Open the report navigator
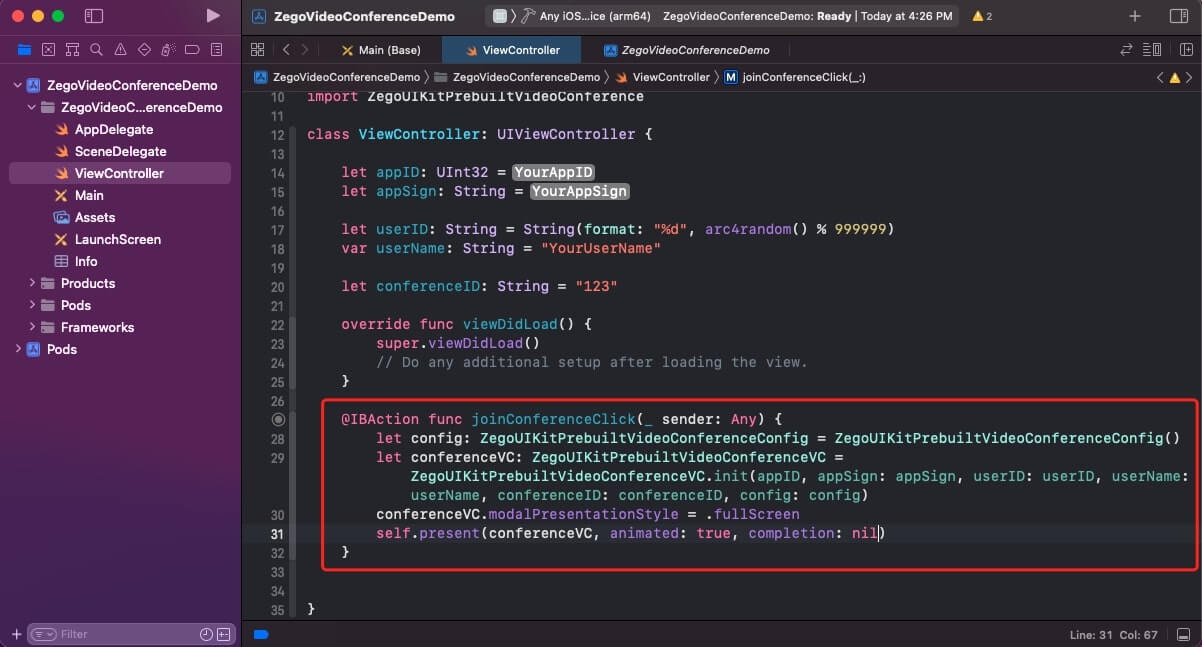Screen dimensions: 1202x647 pyautogui.click(x=216, y=49)
